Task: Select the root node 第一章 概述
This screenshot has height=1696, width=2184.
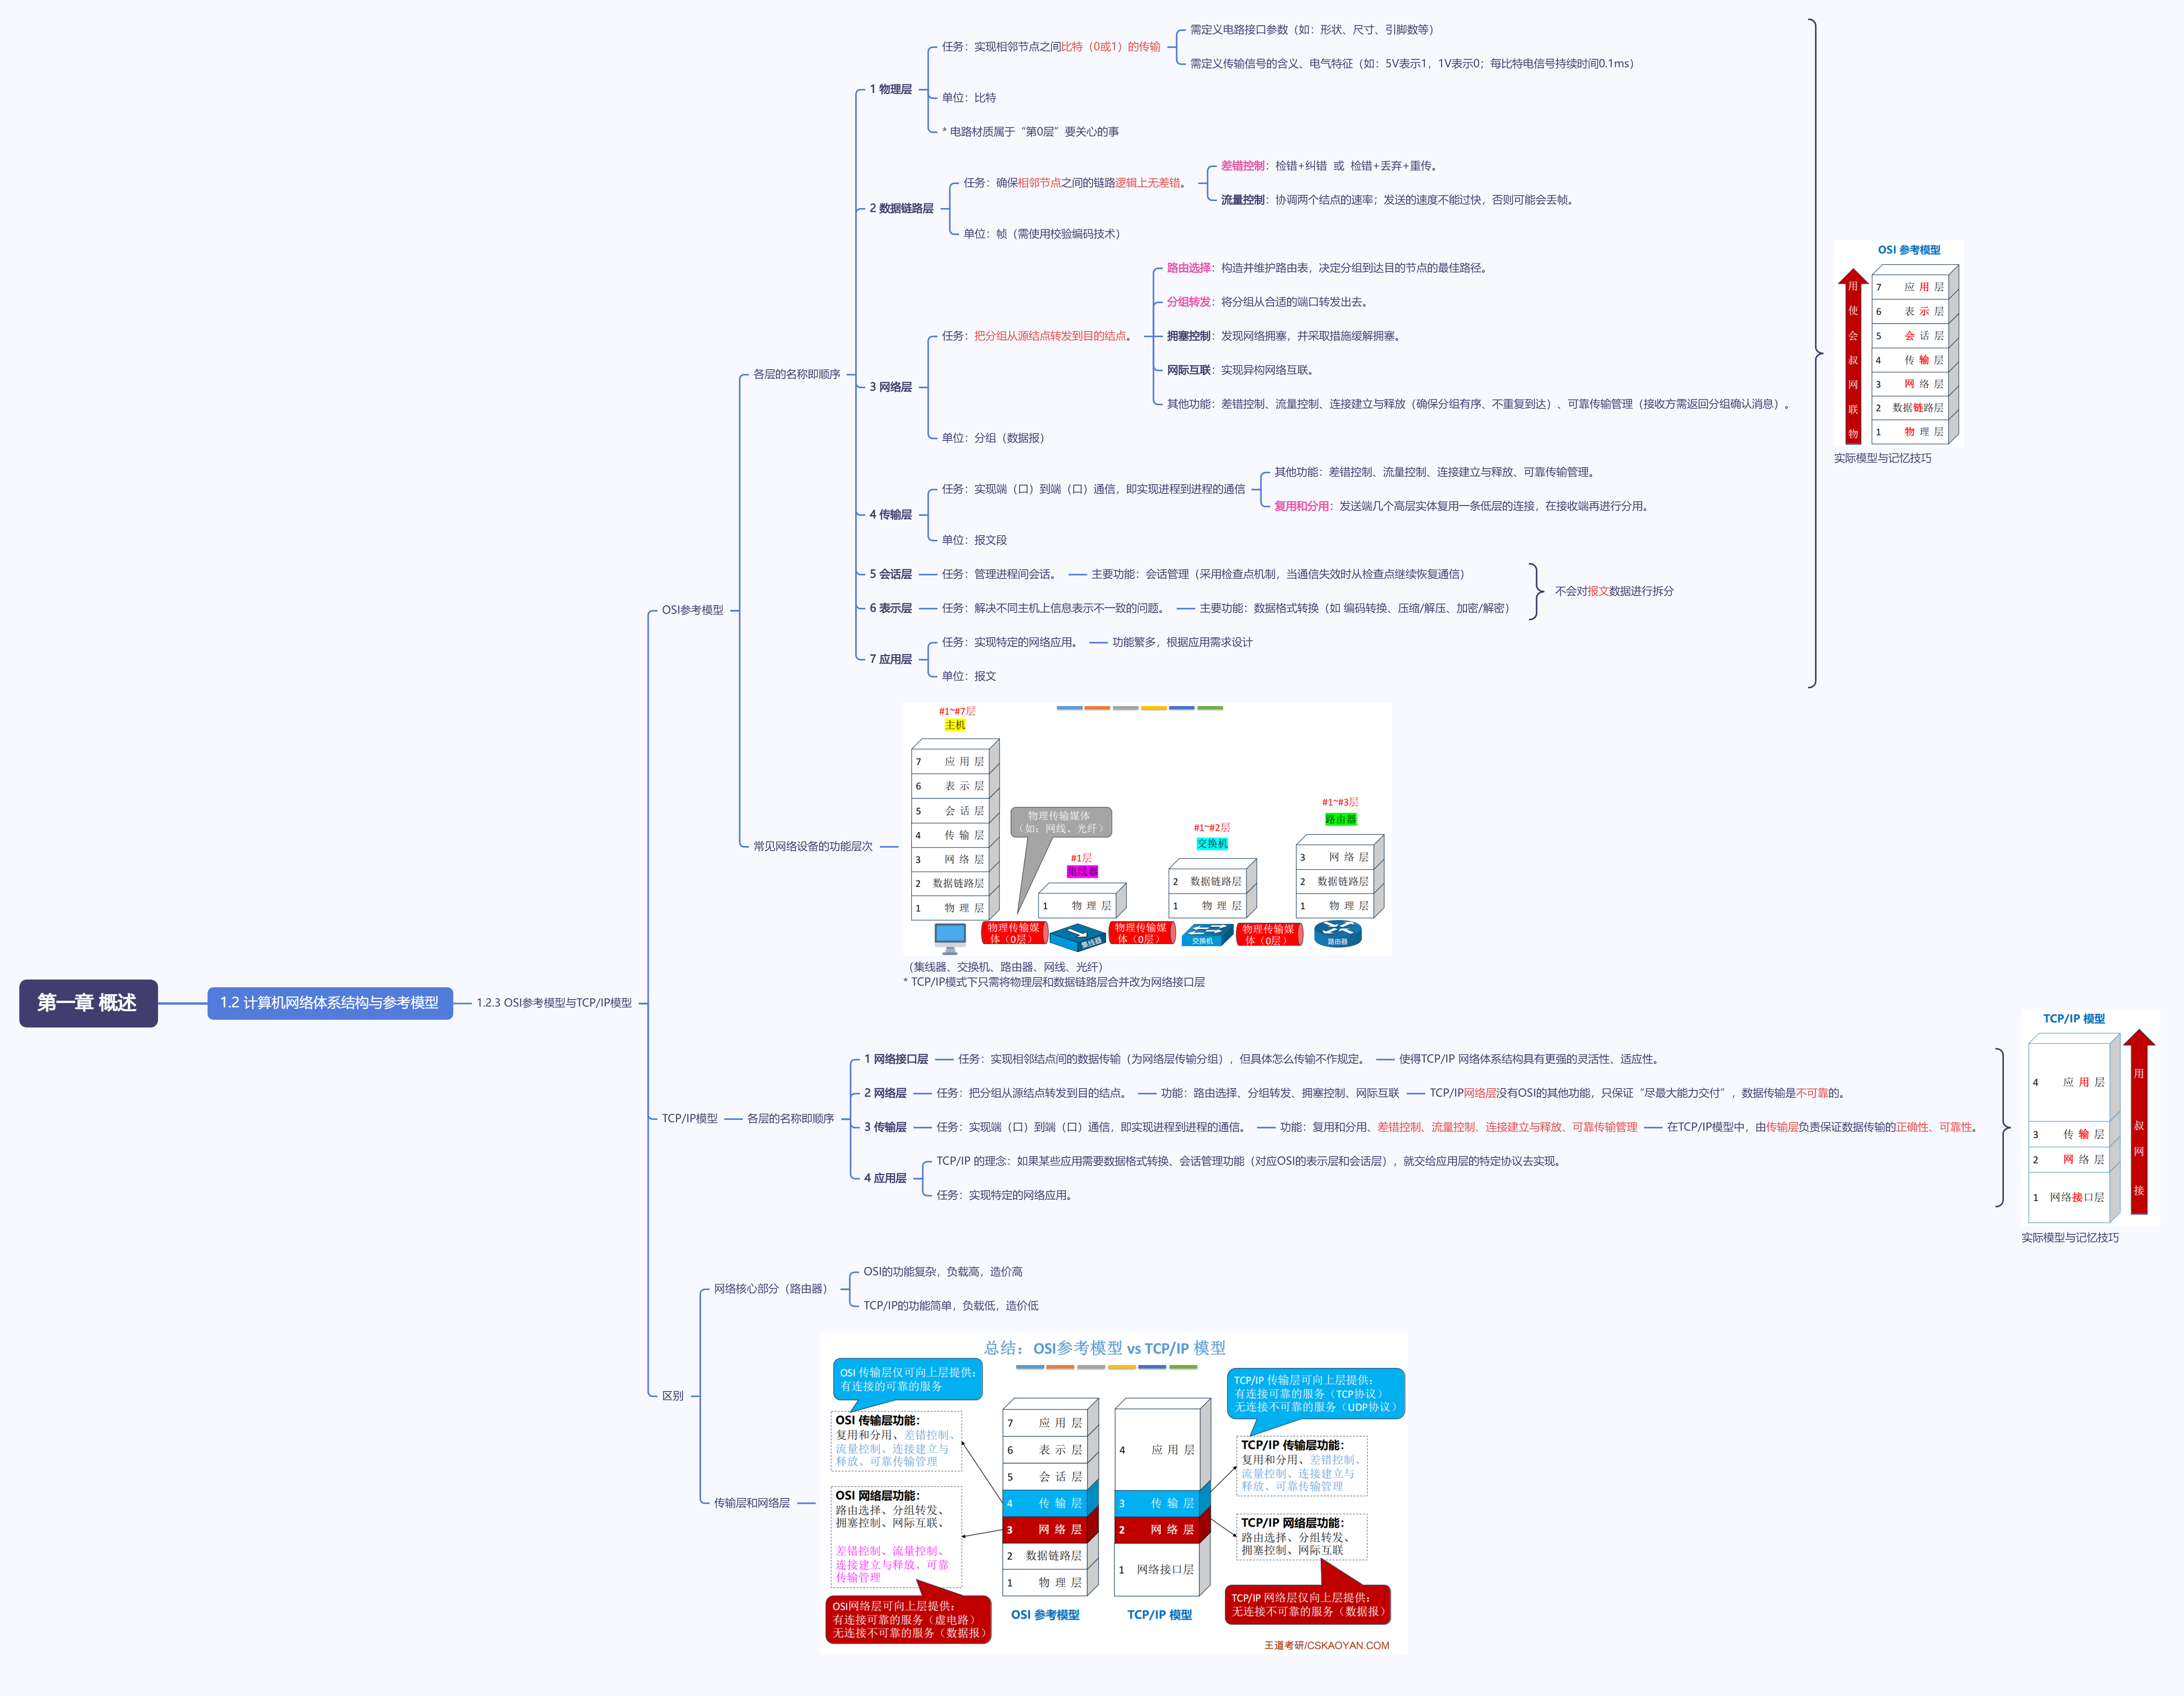Action: pos(88,1003)
